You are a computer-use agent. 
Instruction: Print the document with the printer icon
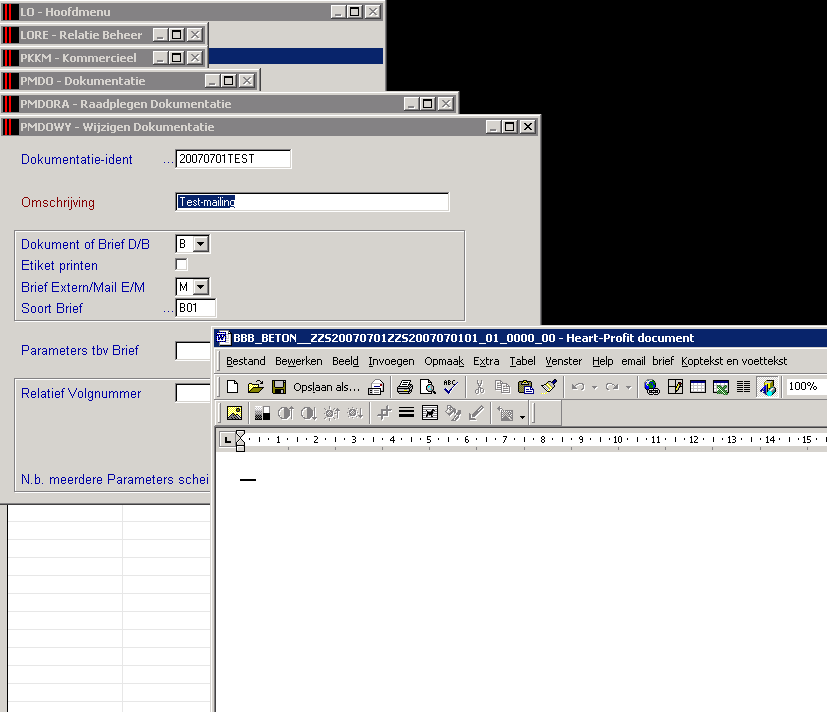tap(405, 387)
